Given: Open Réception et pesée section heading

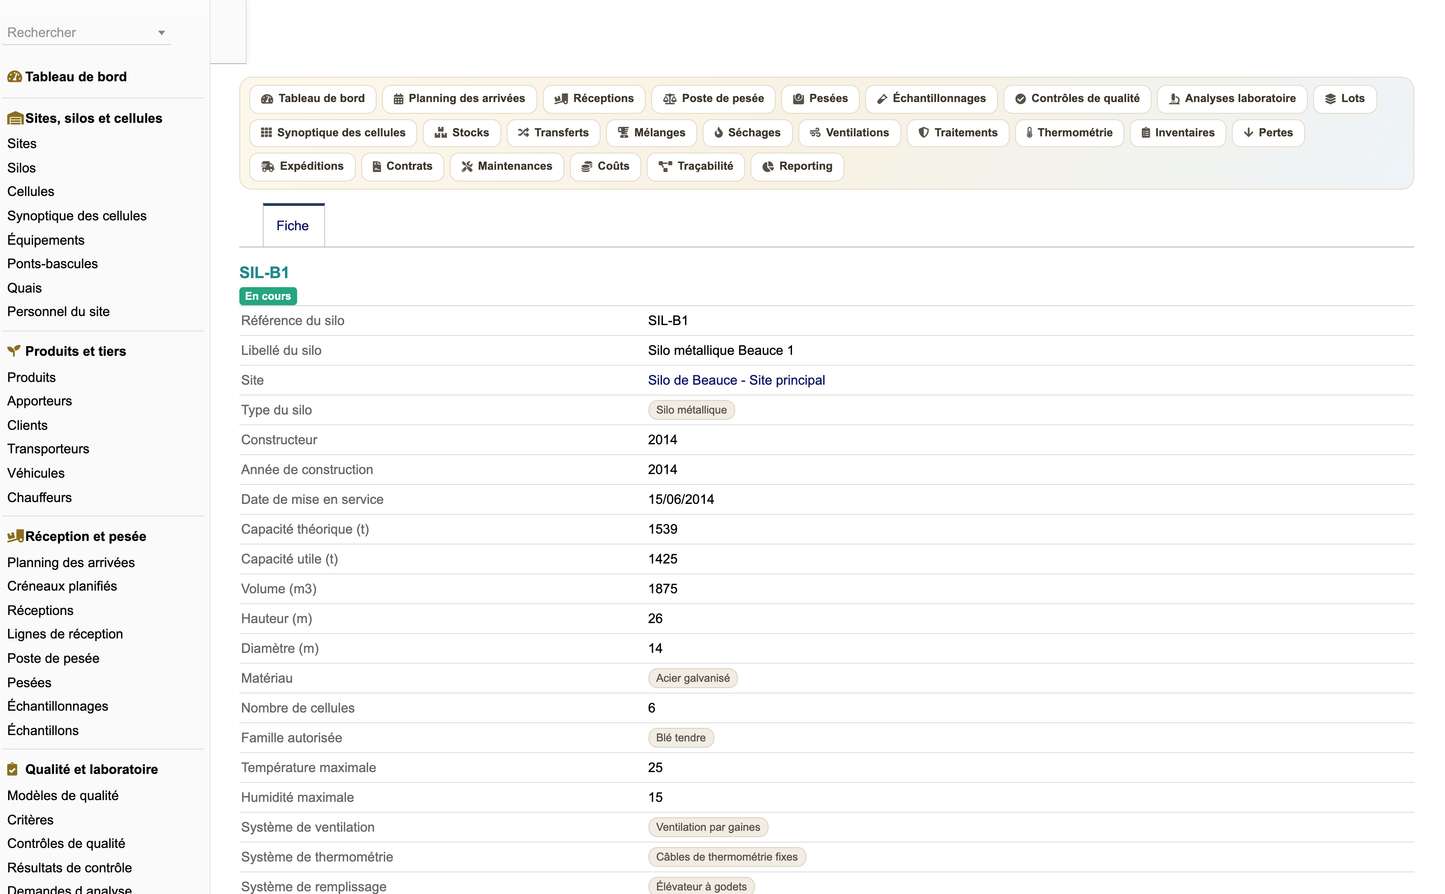Looking at the screenshot, I should point(86,536).
